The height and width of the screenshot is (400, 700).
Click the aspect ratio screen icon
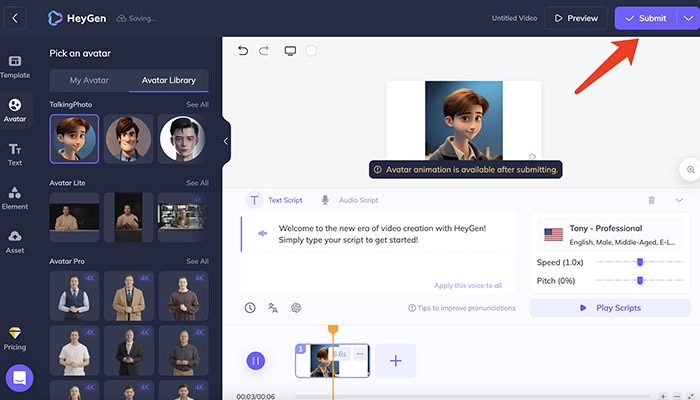290,51
